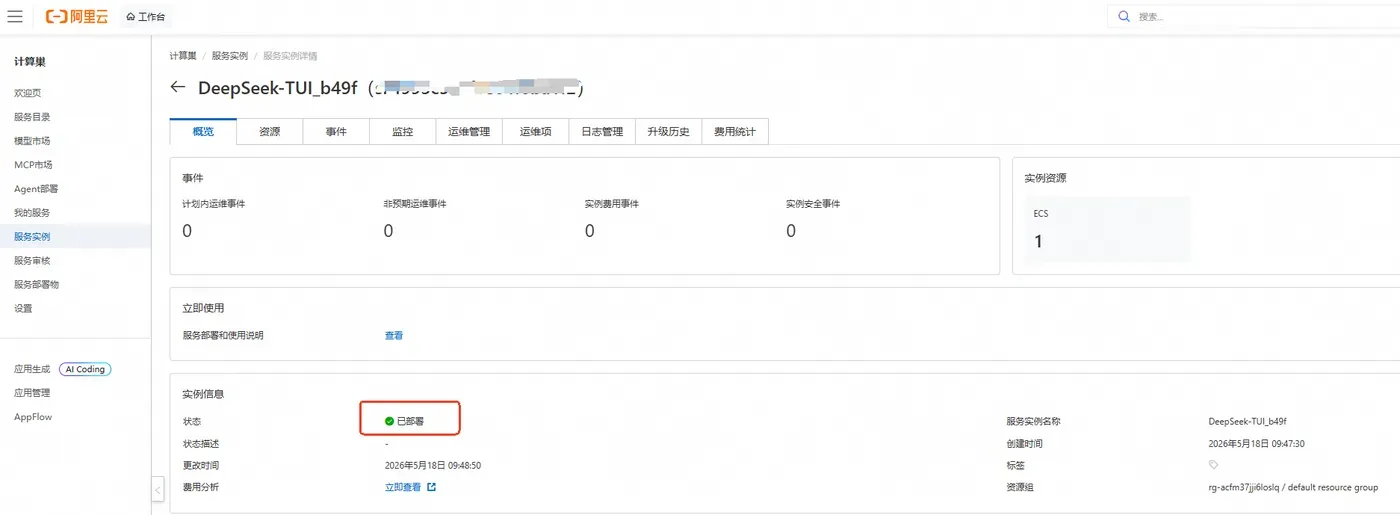
Task: Open the 运维管理 tab
Action: pyautogui.click(x=469, y=131)
